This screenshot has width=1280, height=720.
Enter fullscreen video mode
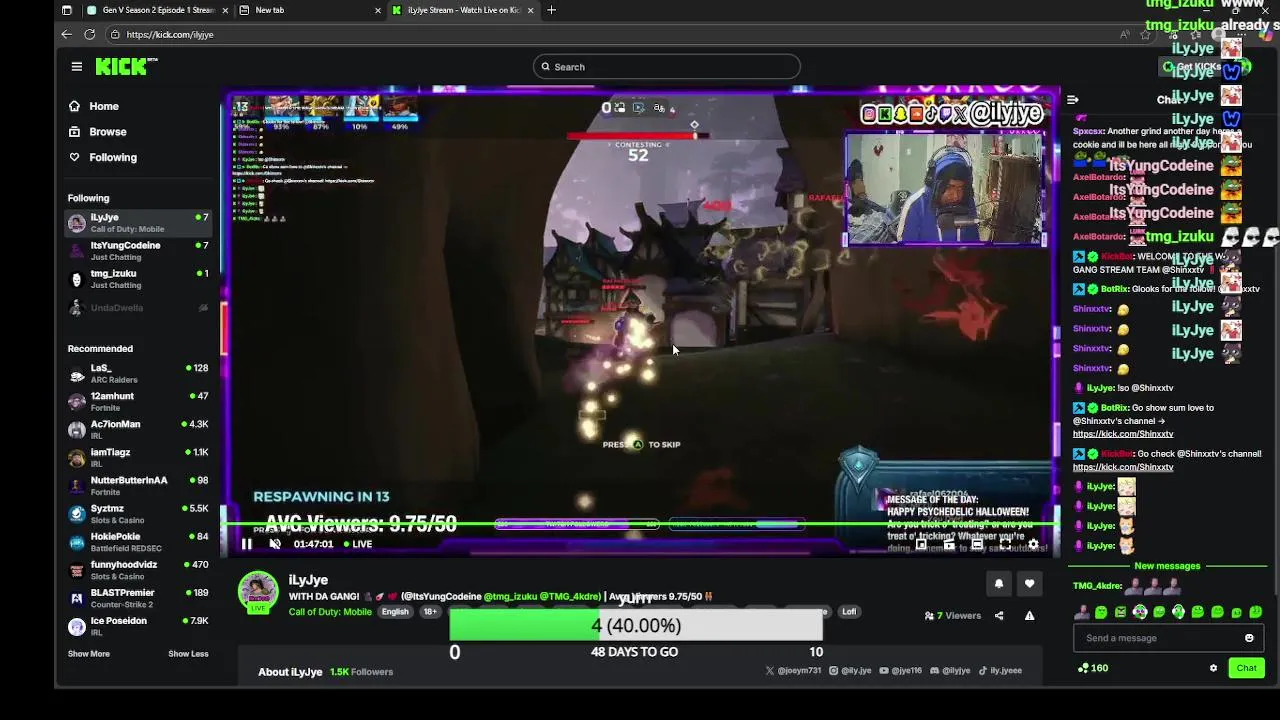pyautogui.click(x=1005, y=545)
